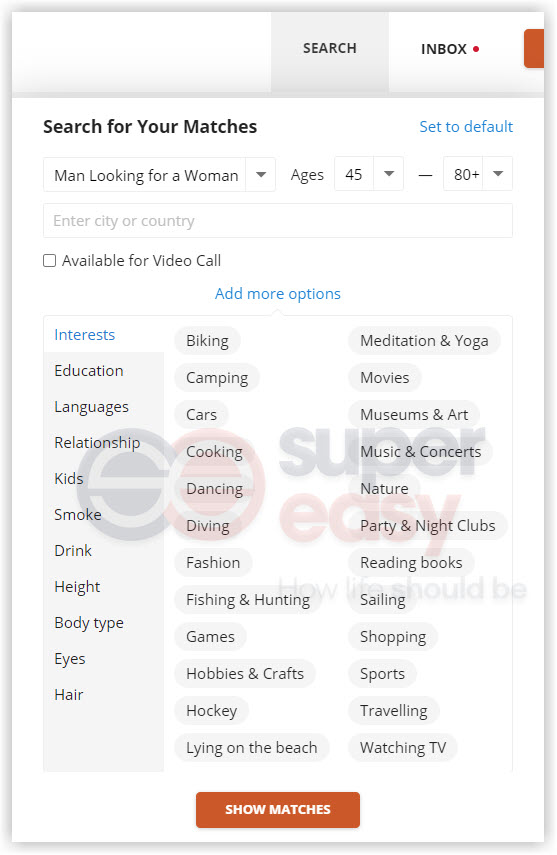The width and height of the screenshot is (557, 855).
Task: Choose the Sailing interest tag
Action: 382,600
